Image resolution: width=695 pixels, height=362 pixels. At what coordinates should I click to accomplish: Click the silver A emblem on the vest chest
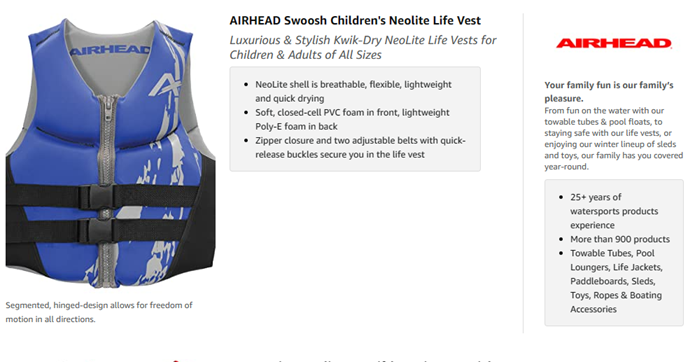point(165,85)
